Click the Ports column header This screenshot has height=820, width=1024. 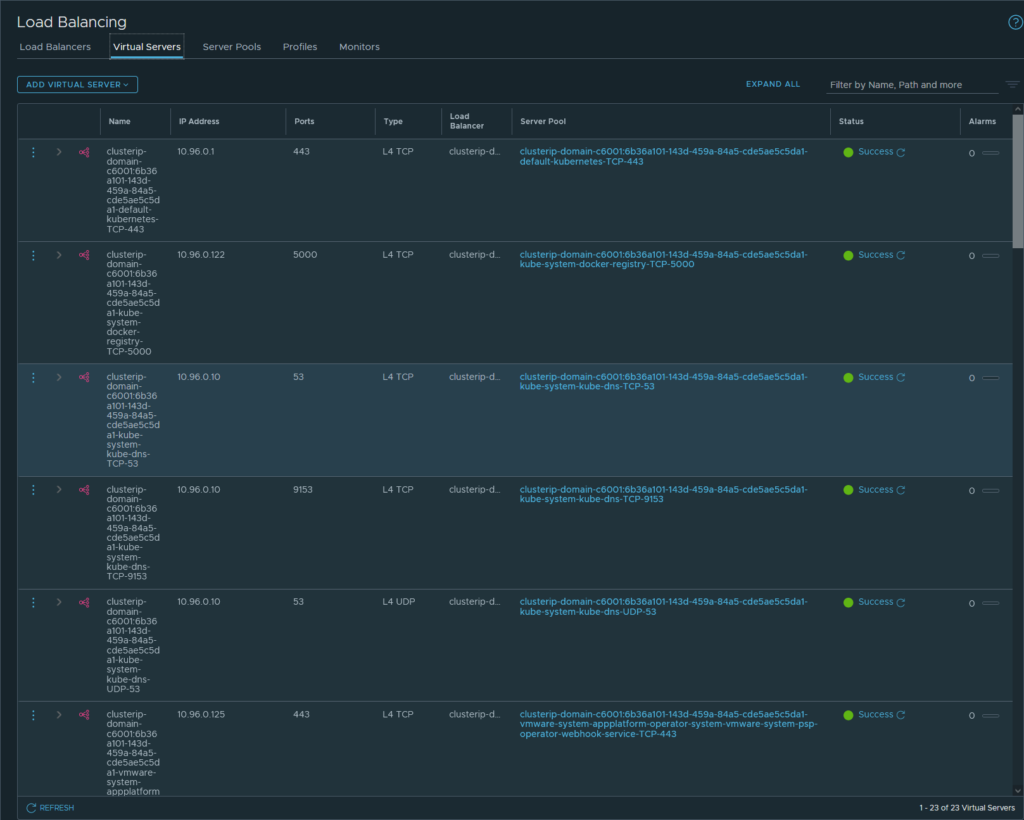coord(304,121)
